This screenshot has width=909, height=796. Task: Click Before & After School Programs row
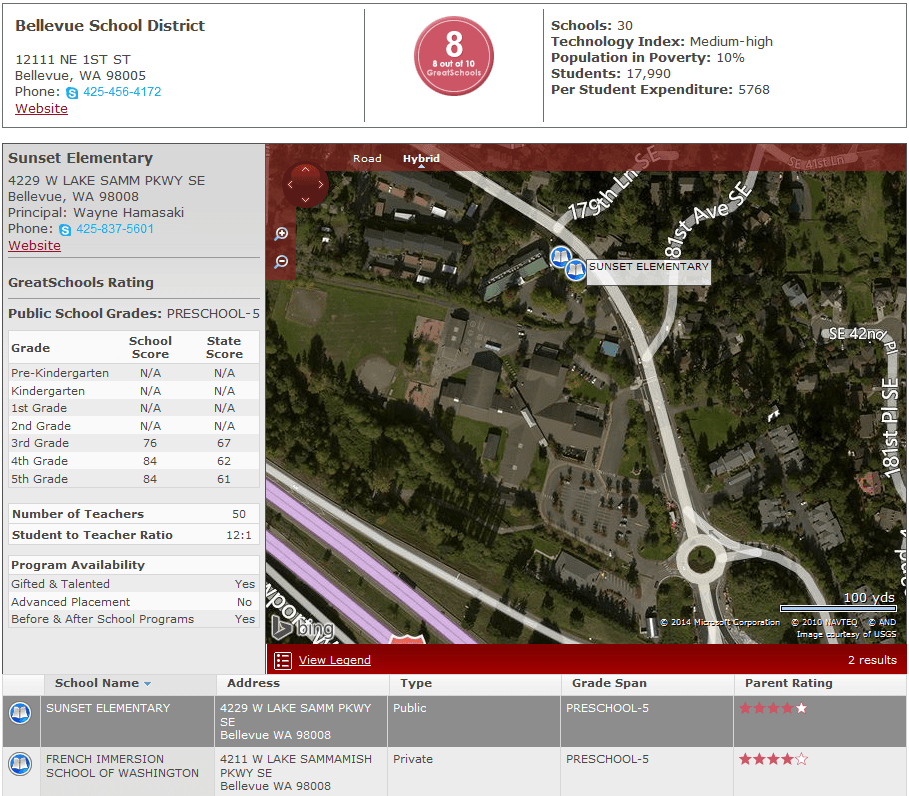(134, 619)
